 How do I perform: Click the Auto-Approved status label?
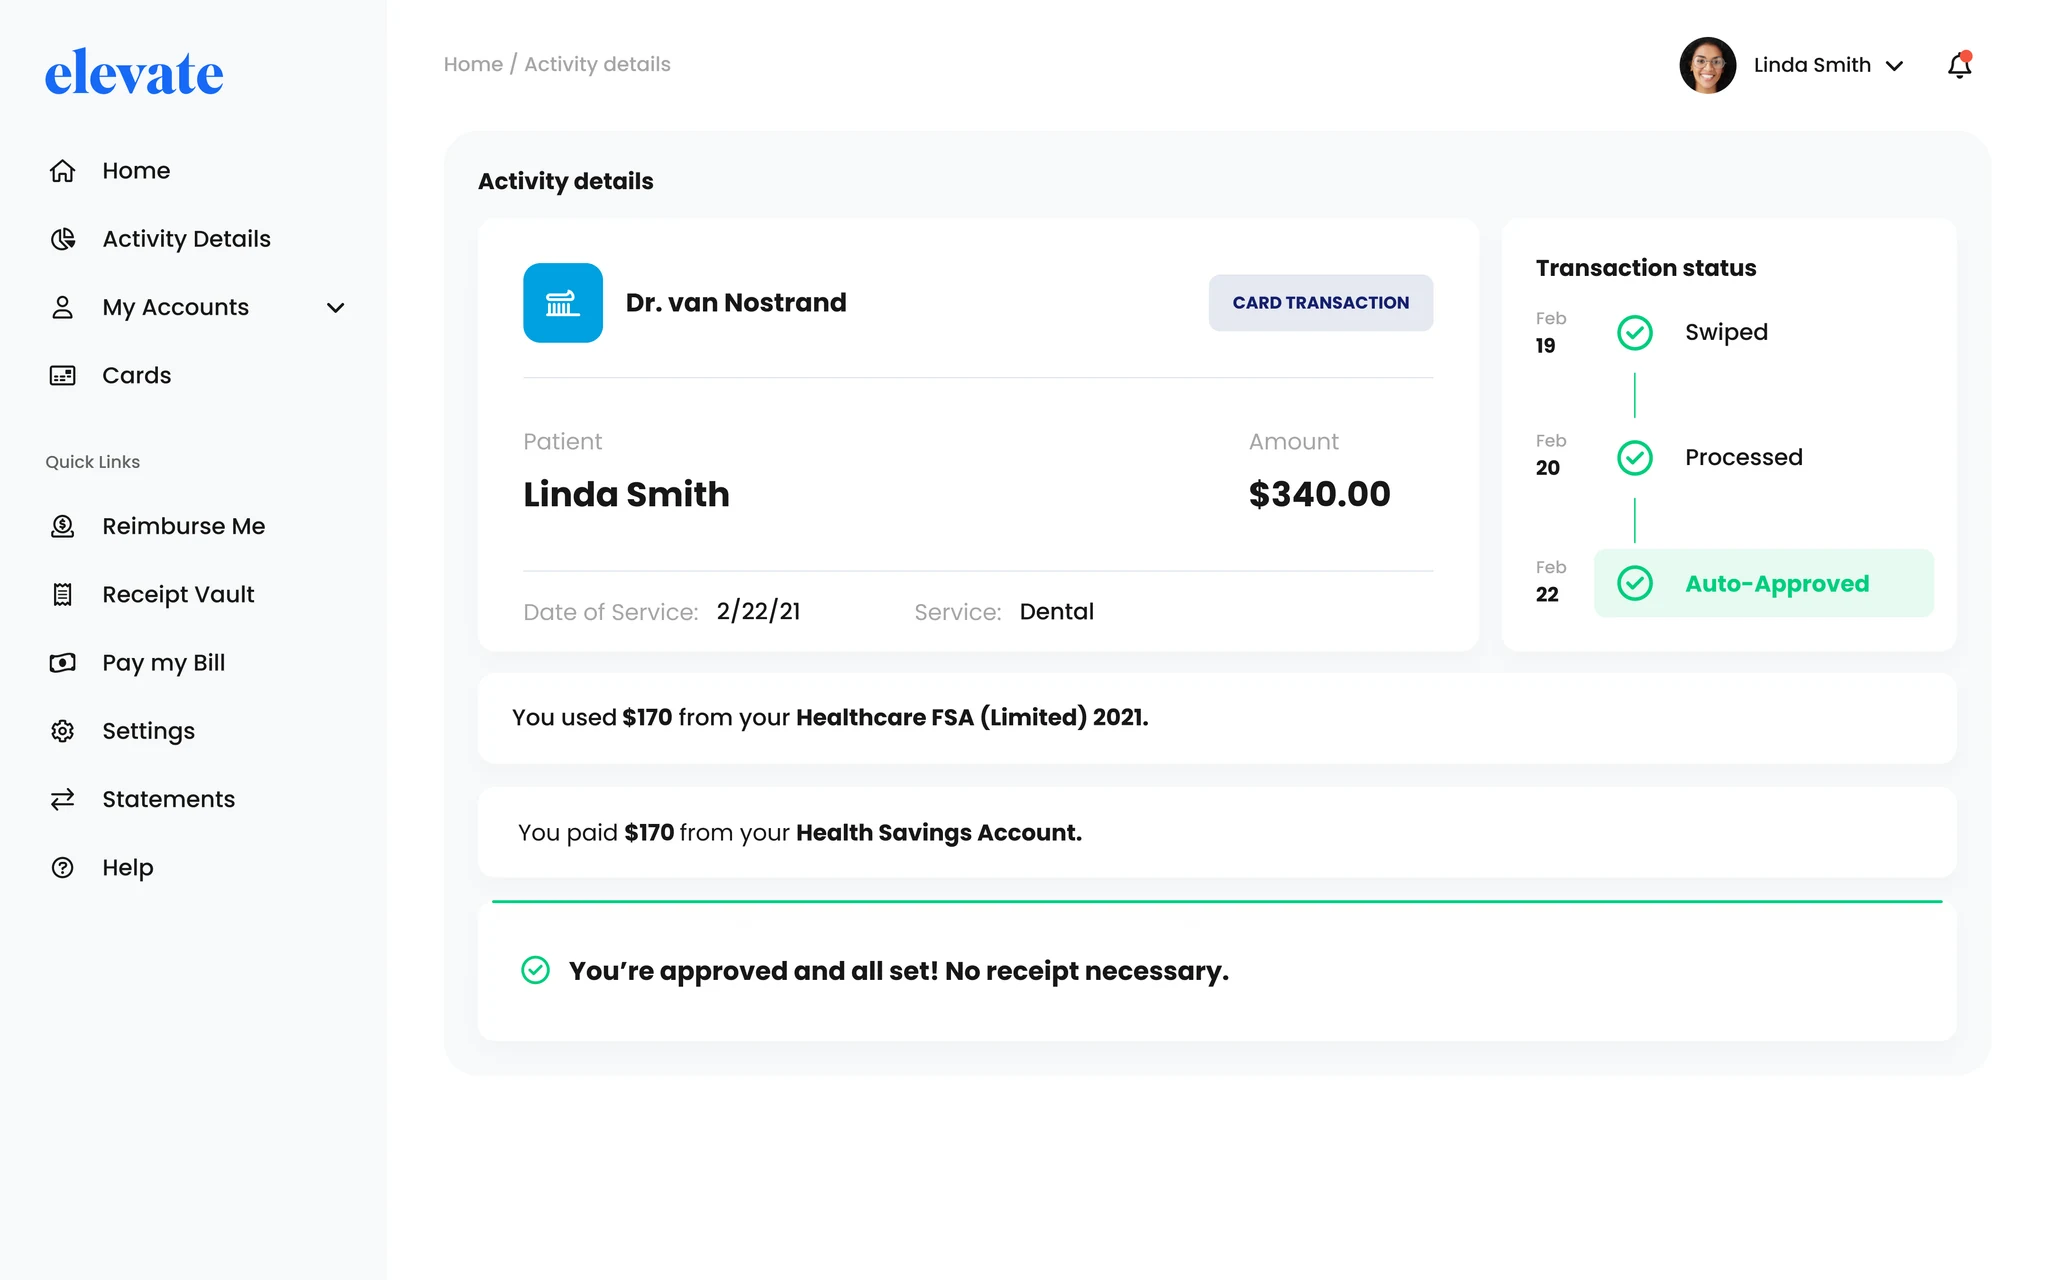(1776, 583)
